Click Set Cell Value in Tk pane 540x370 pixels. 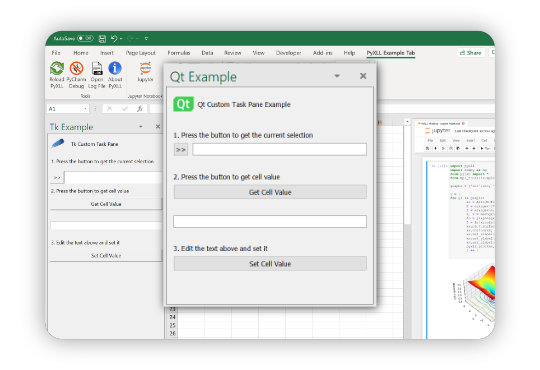(x=106, y=255)
